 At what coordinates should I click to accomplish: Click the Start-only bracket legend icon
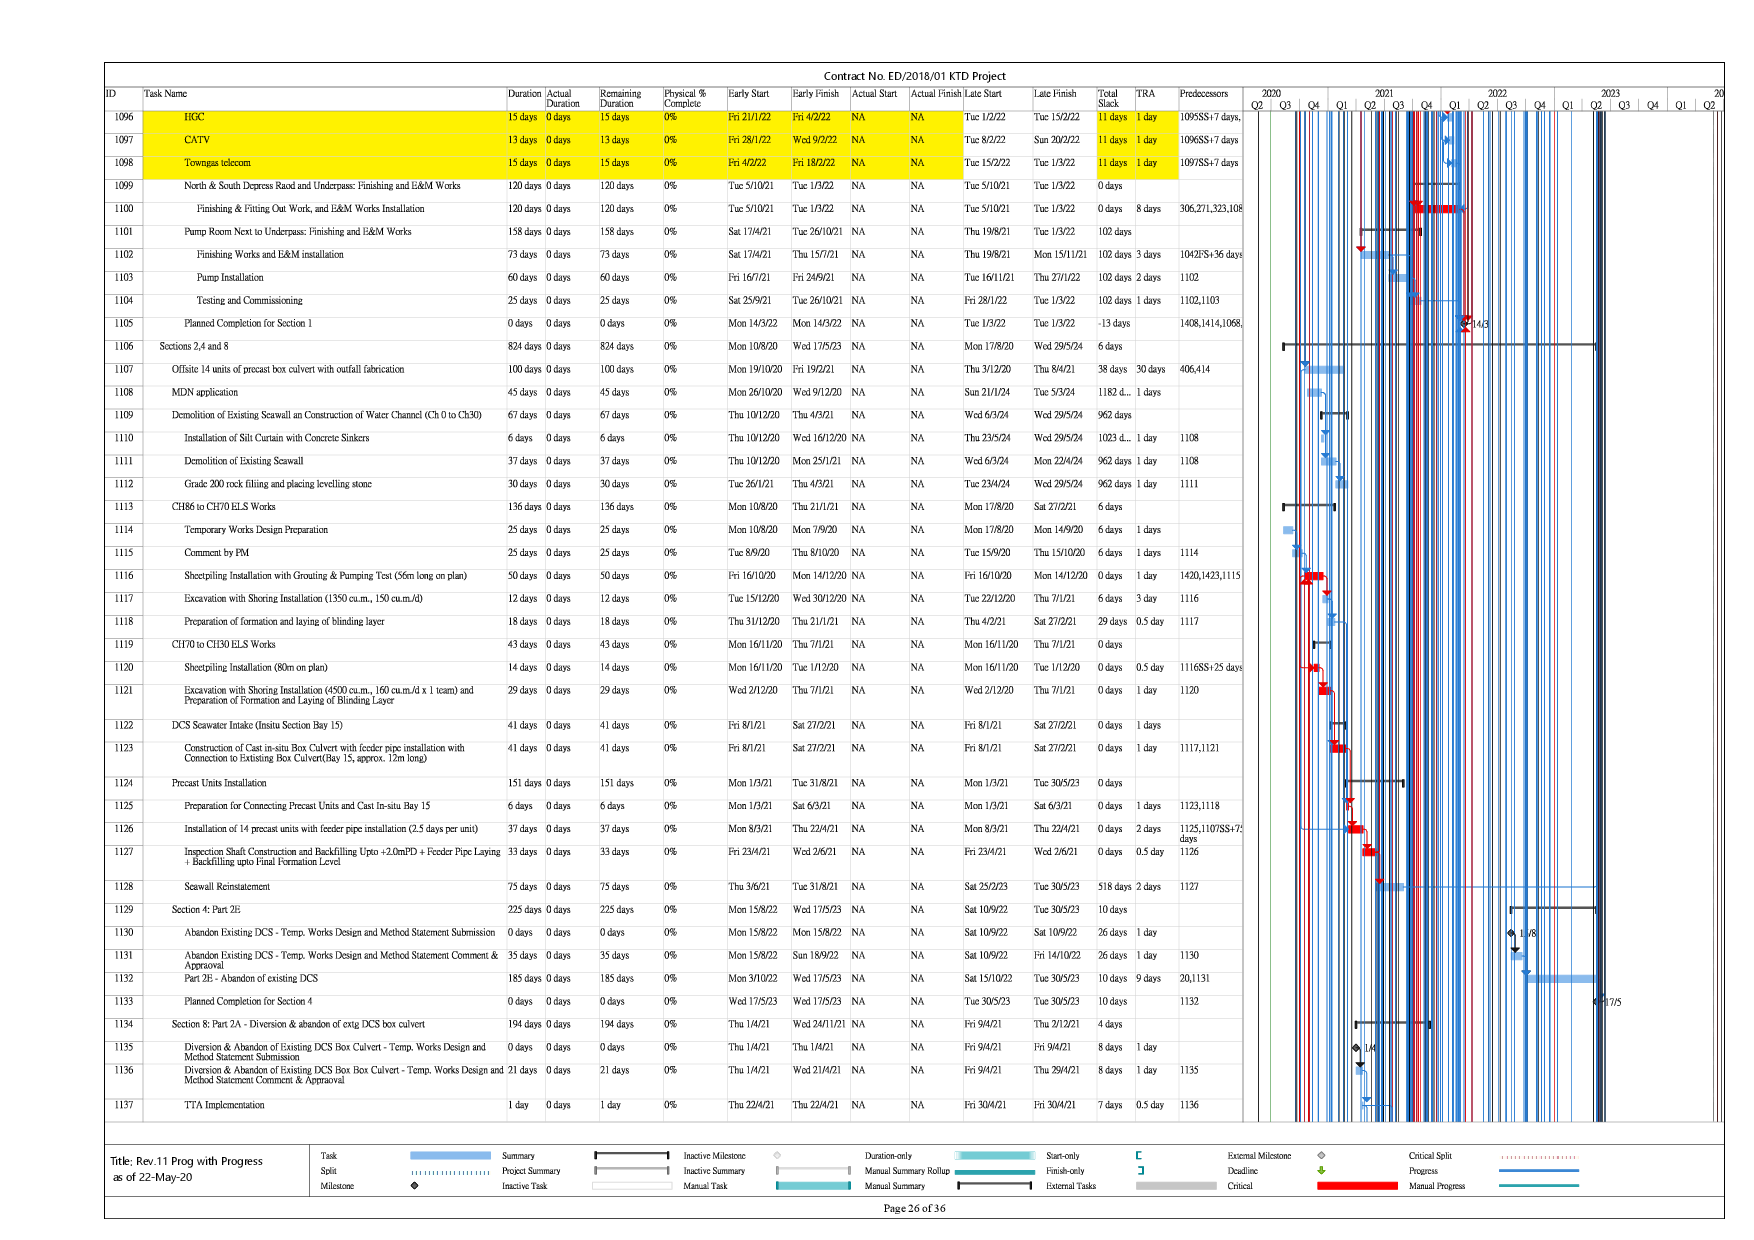coord(1139,1156)
